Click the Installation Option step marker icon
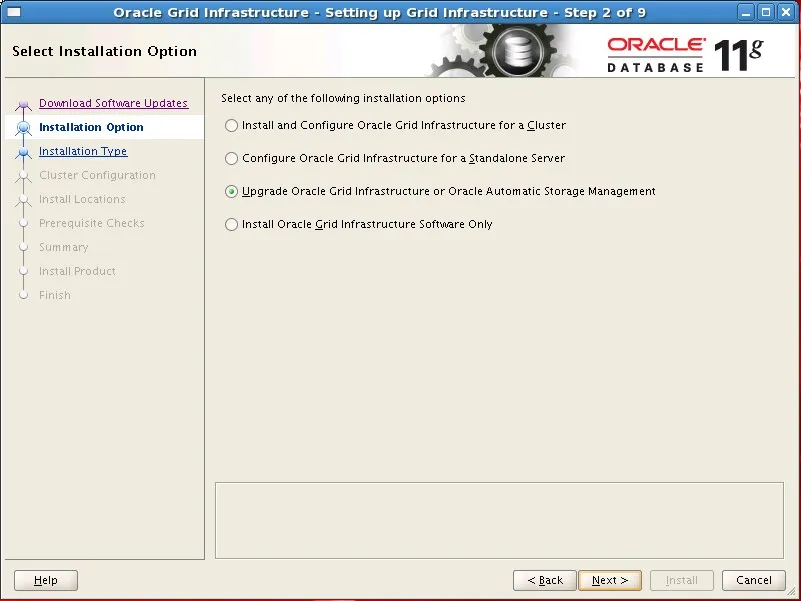The width and height of the screenshot is (801, 601). tap(23, 127)
